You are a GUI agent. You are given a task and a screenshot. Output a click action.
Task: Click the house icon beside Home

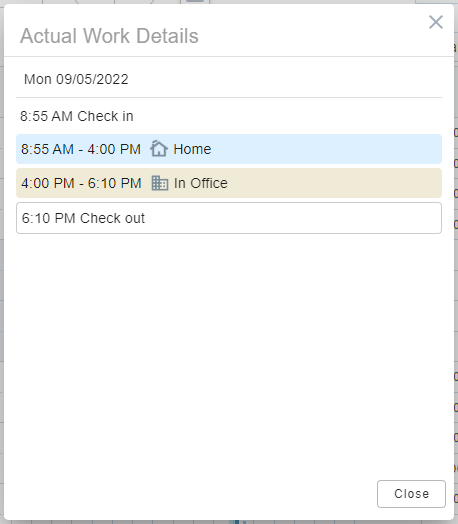pyautogui.click(x=159, y=149)
